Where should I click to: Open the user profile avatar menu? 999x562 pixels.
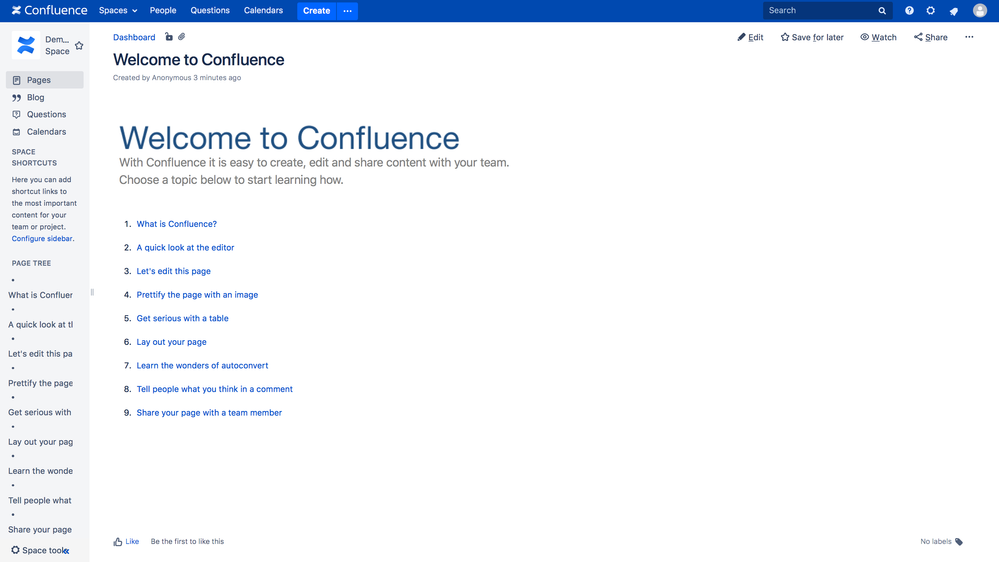click(980, 10)
